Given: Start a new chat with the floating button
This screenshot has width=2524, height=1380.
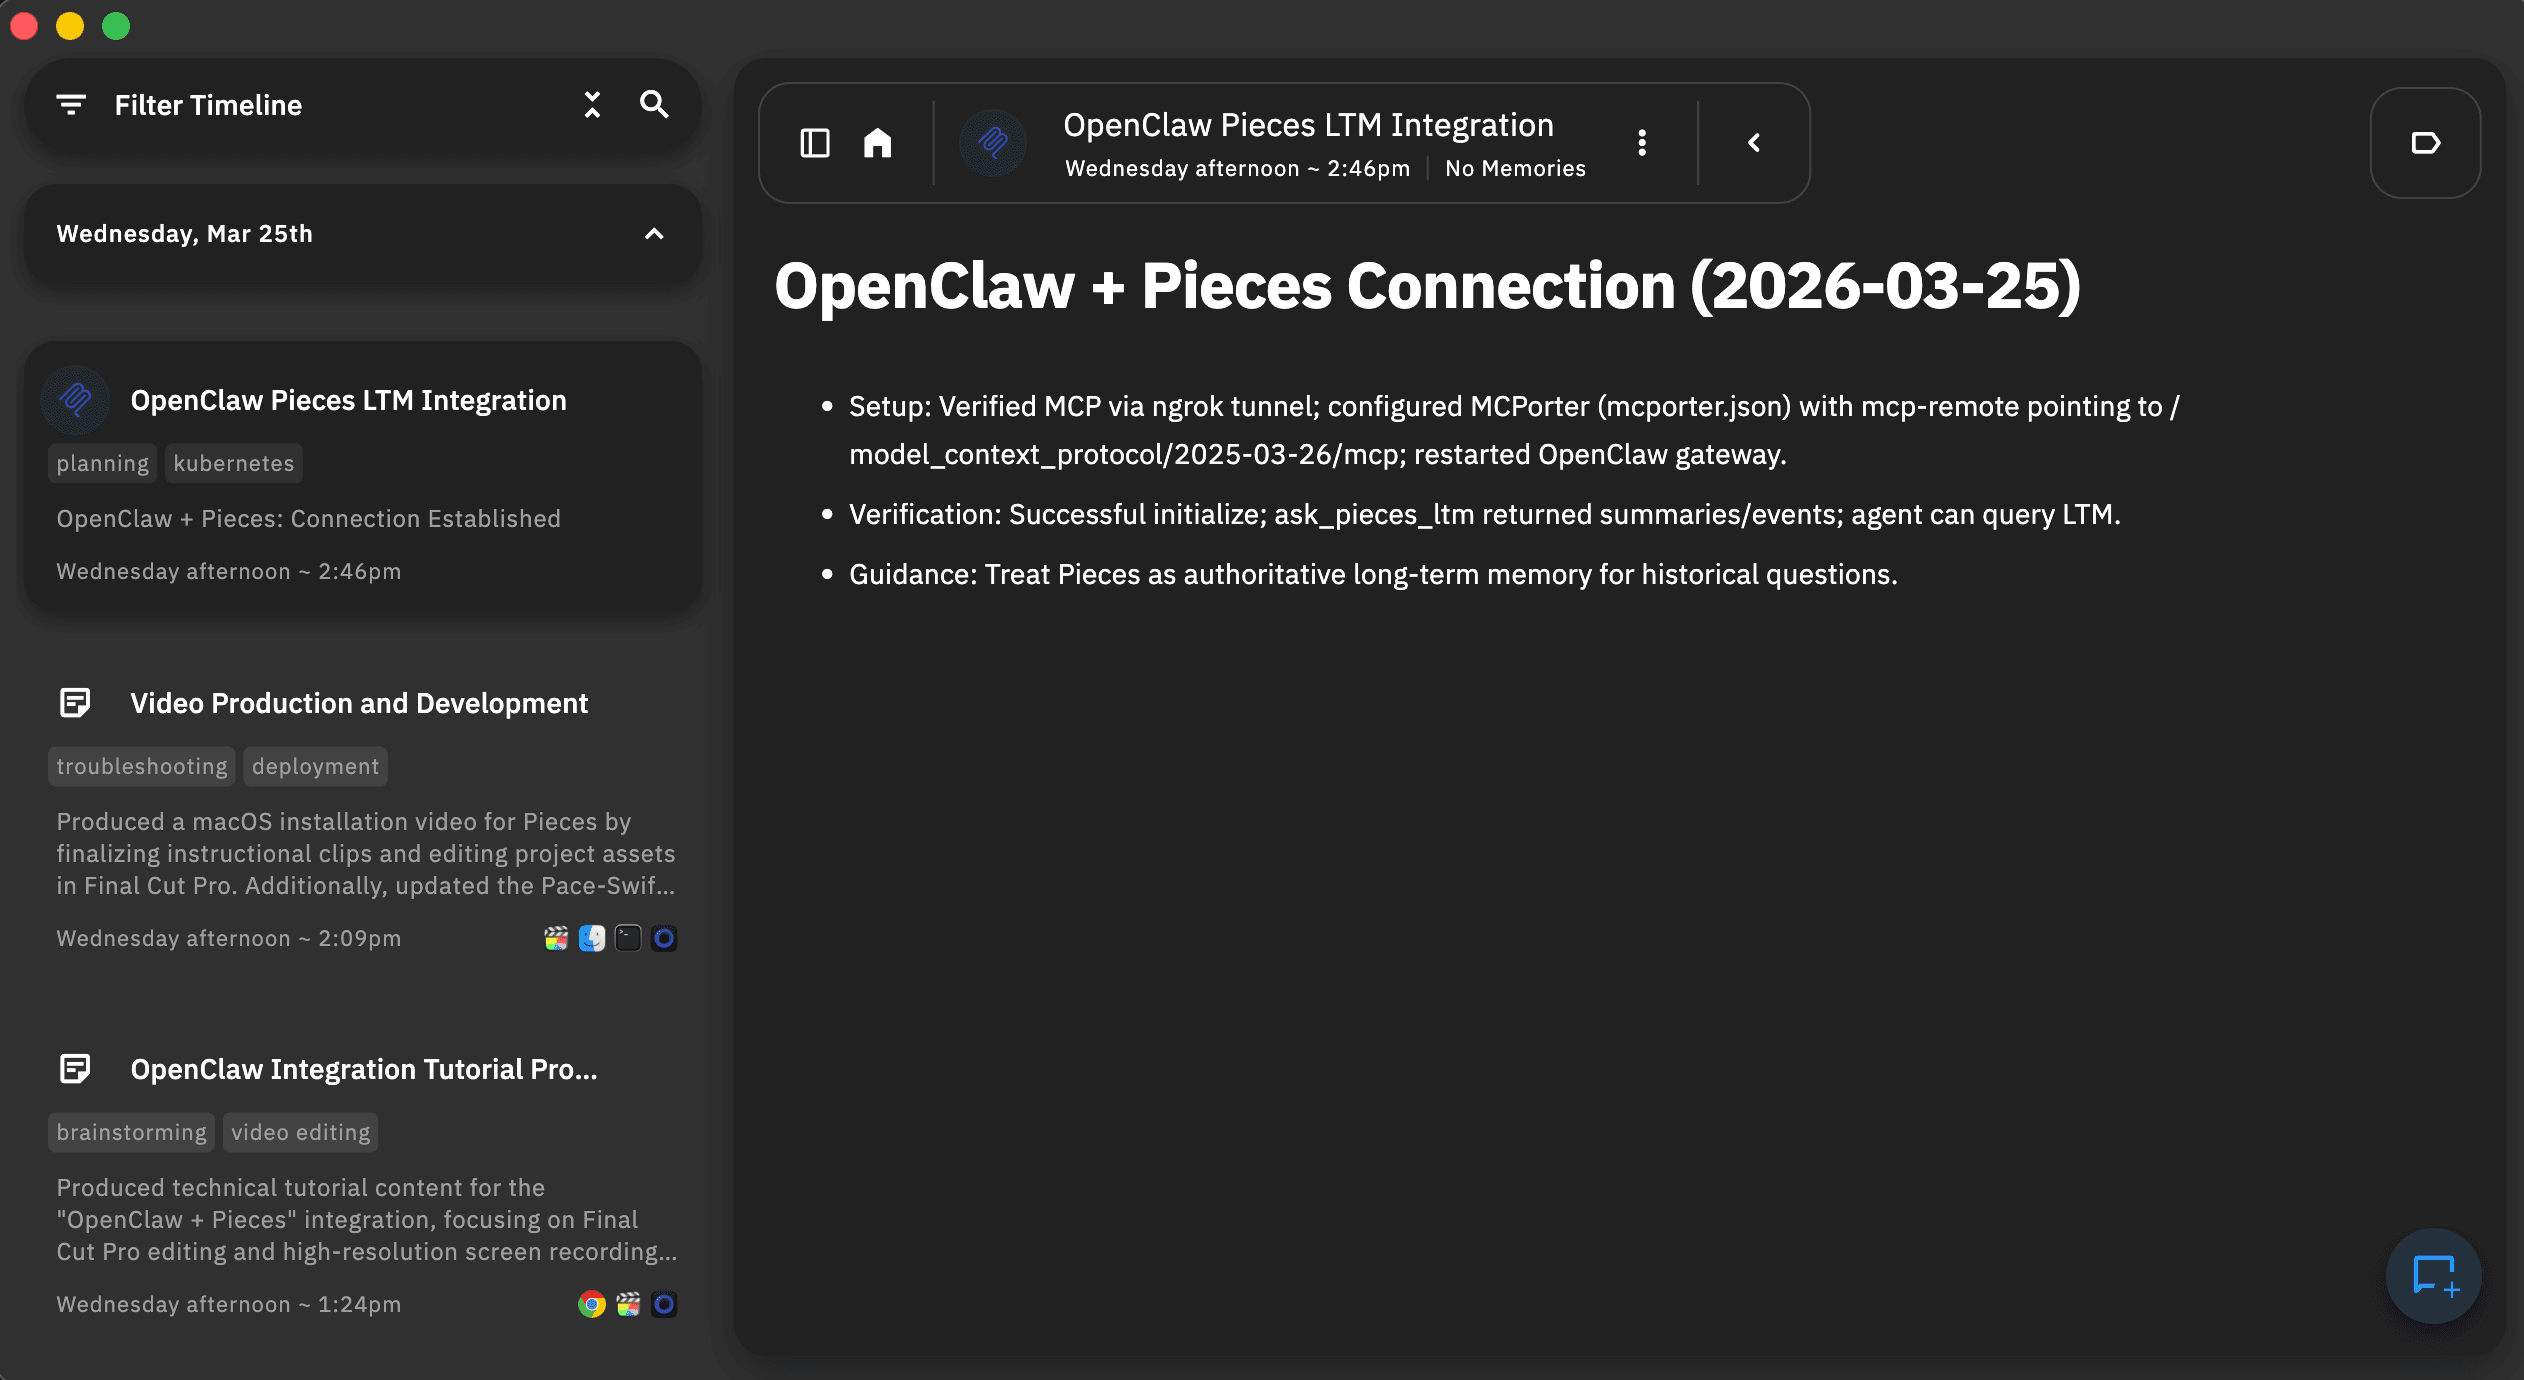Looking at the screenshot, I should (2433, 1275).
